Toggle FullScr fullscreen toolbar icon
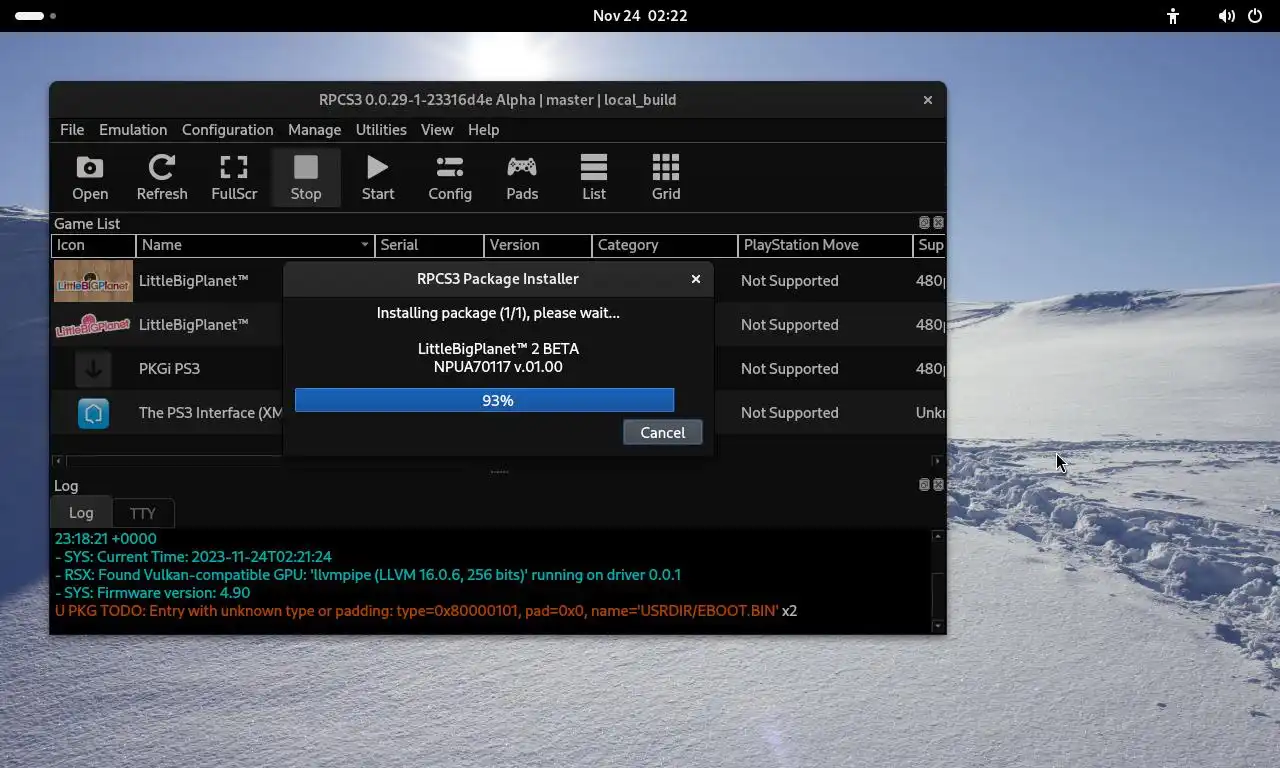The height and width of the screenshot is (768, 1280). pos(234,178)
